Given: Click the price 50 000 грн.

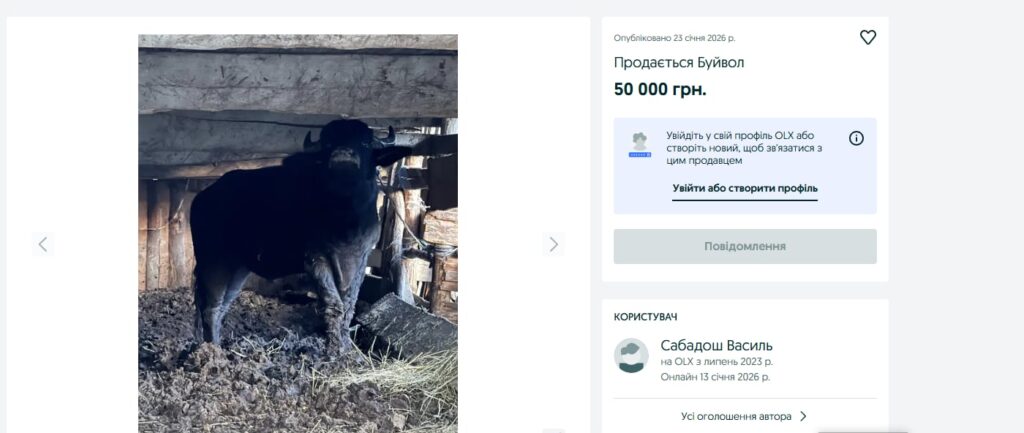Looking at the screenshot, I should (660, 89).
